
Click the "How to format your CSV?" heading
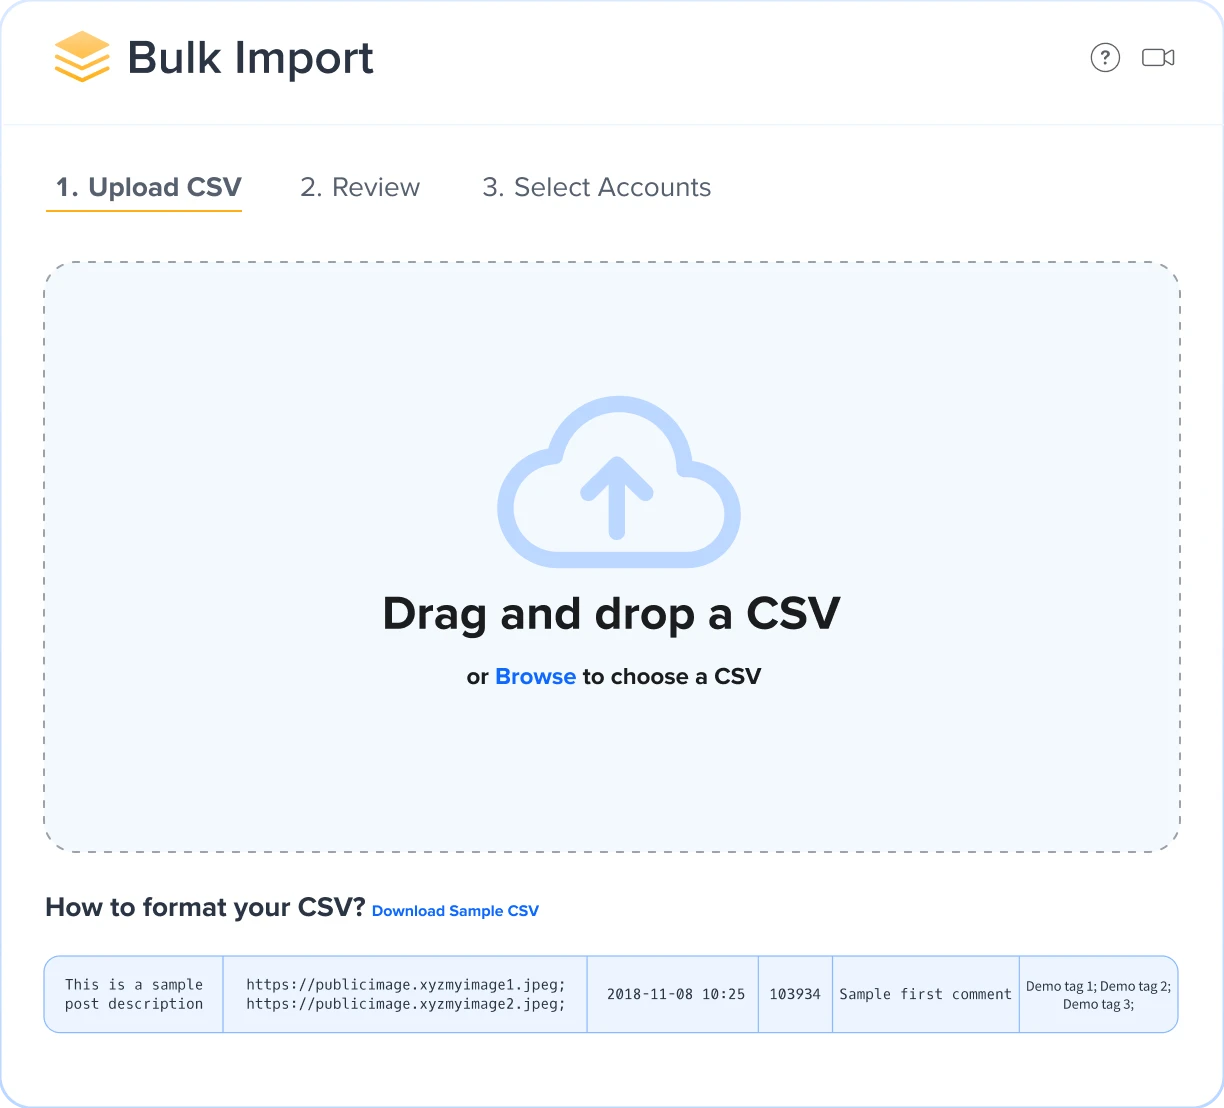click(x=205, y=908)
